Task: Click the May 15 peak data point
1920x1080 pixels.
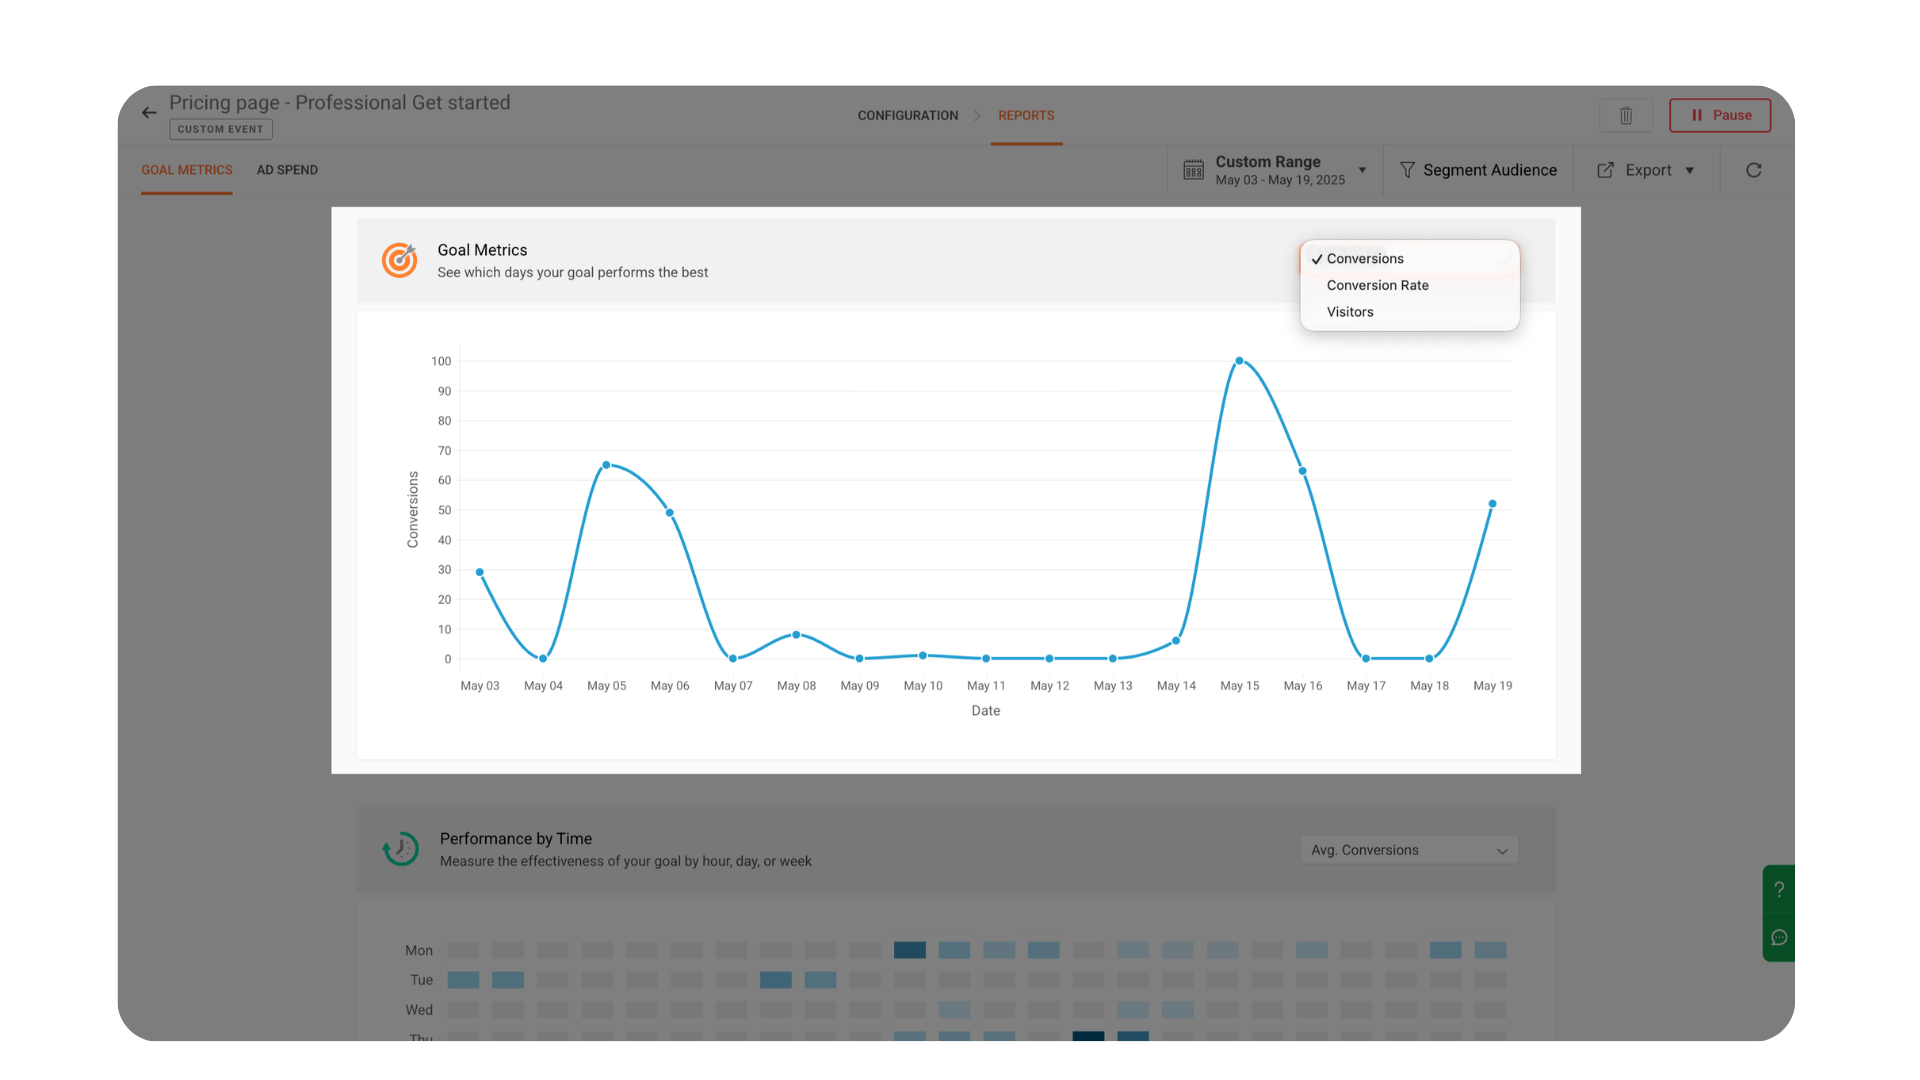Action: (1239, 361)
